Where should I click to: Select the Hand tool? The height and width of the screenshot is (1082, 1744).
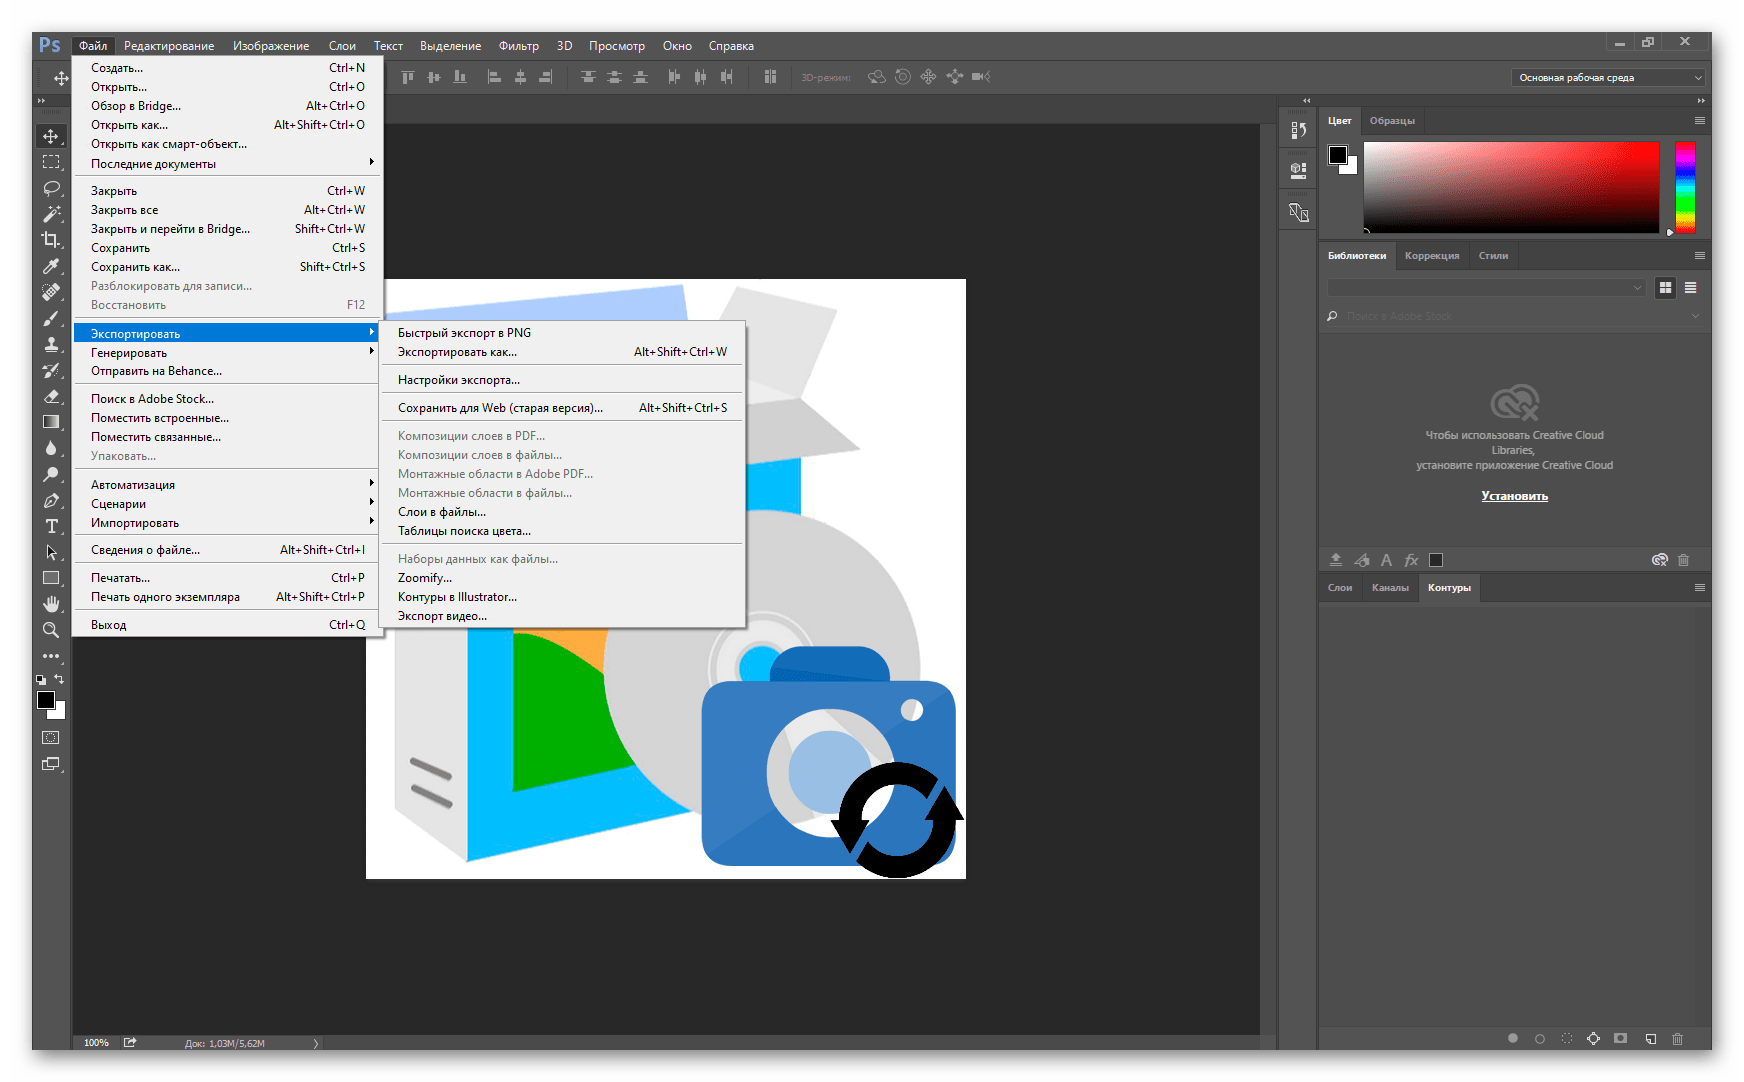point(51,604)
